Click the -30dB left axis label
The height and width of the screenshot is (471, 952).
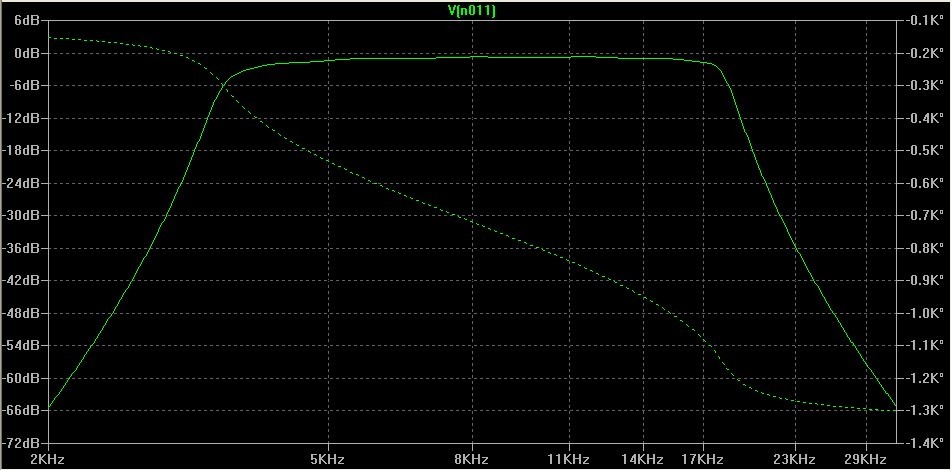point(23,215)
